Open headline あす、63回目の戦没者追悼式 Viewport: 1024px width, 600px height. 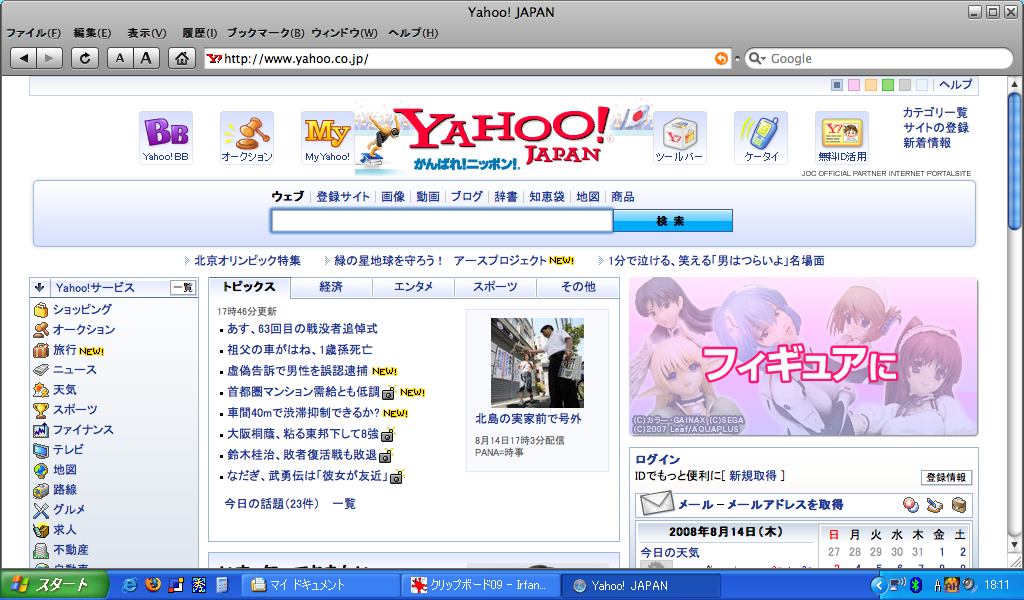click(x=302, y=329)
